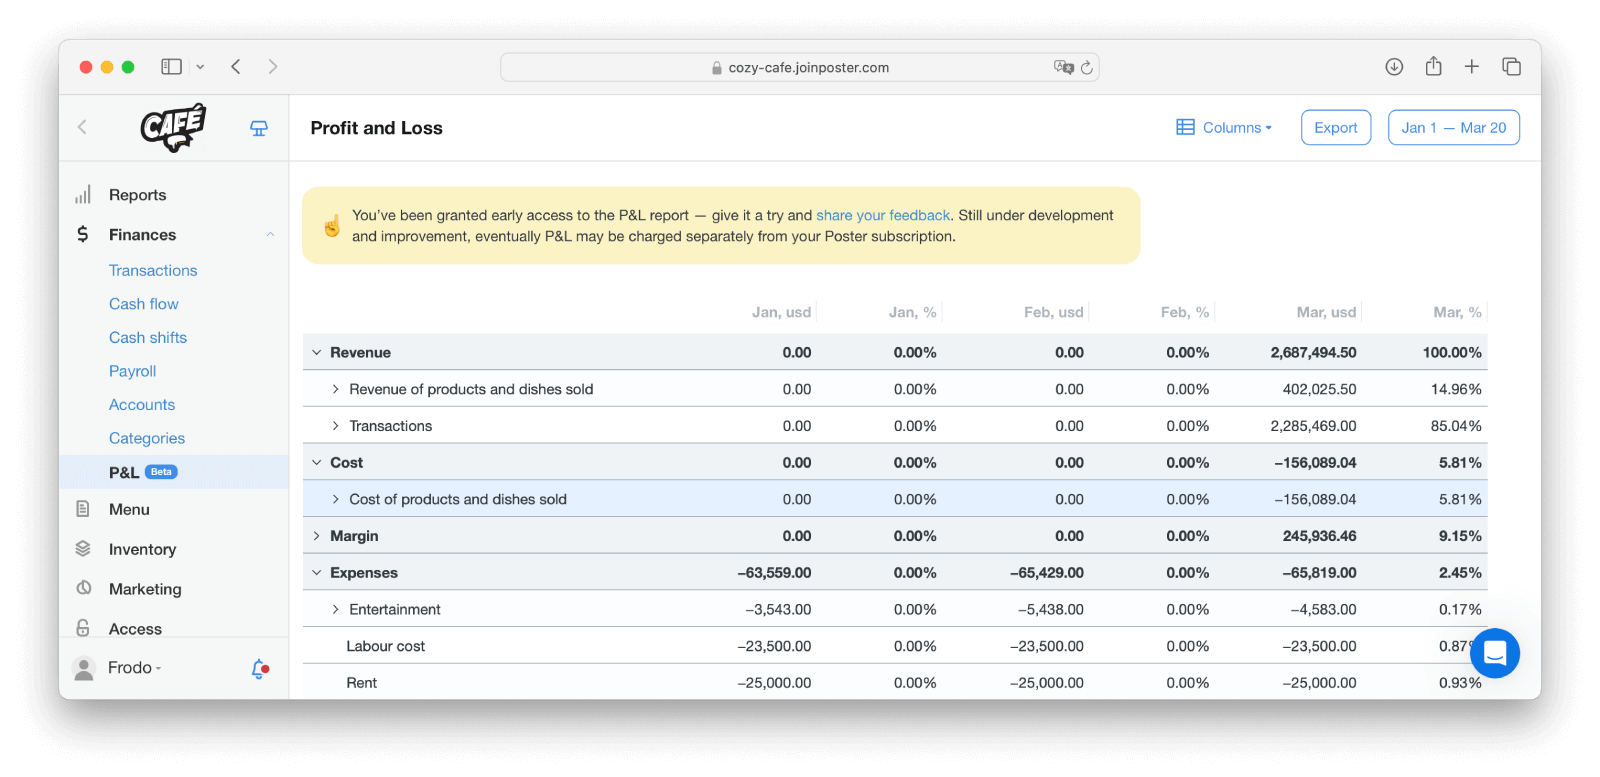
Task: Open the chat support bubble
Action: pyautogui.click(x=1494, y=653)
